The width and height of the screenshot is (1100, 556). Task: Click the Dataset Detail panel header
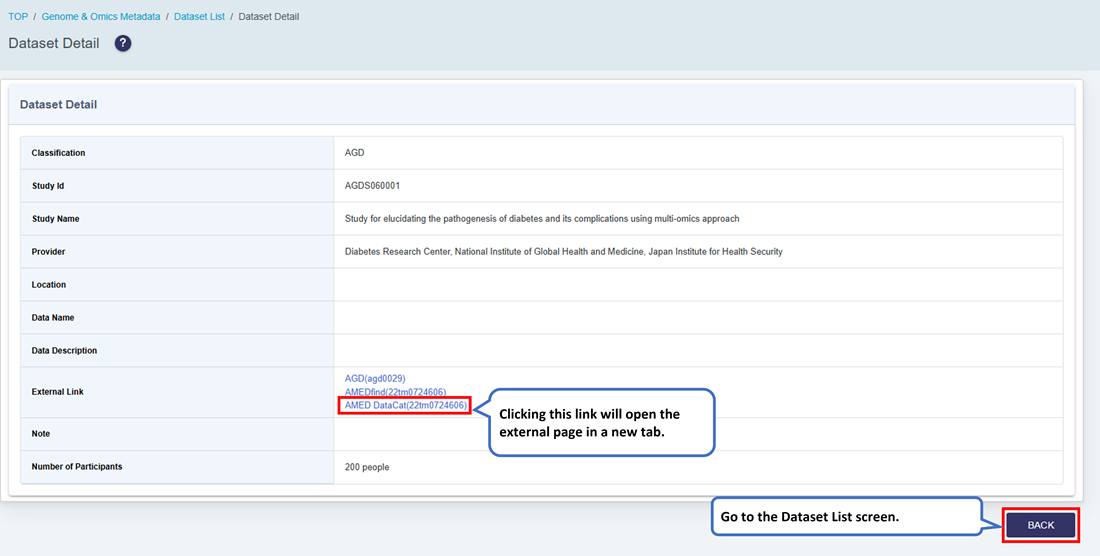click(58, 105)
